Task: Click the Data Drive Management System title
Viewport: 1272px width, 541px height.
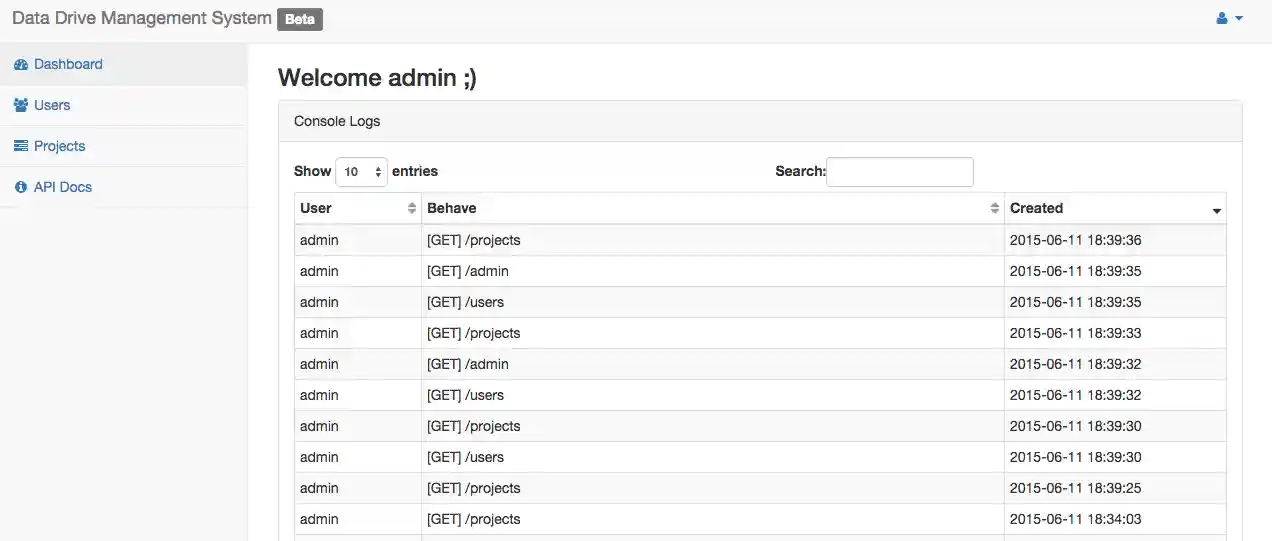Action: [141, 18]
